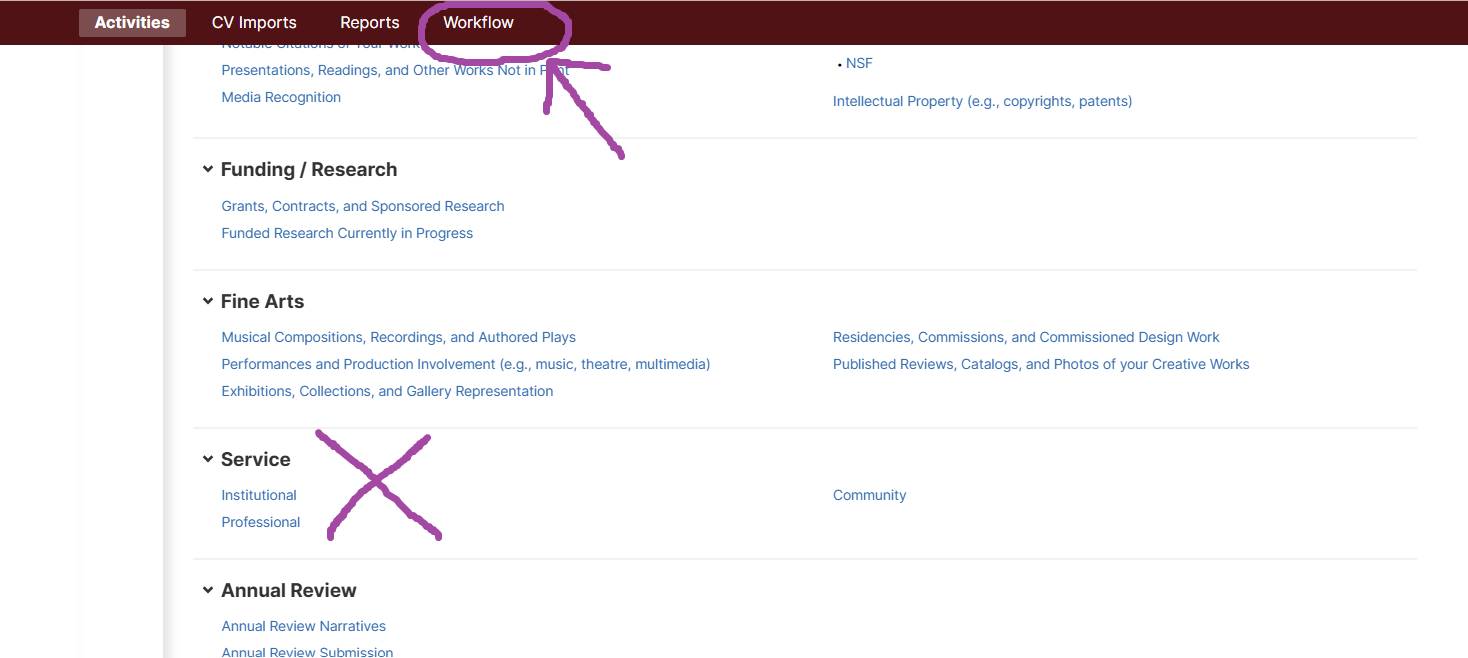Image resolution: width=1468 pixels, height=658 pixels.
Task: Select the Activities tab
Action: (x=132, y=22)
